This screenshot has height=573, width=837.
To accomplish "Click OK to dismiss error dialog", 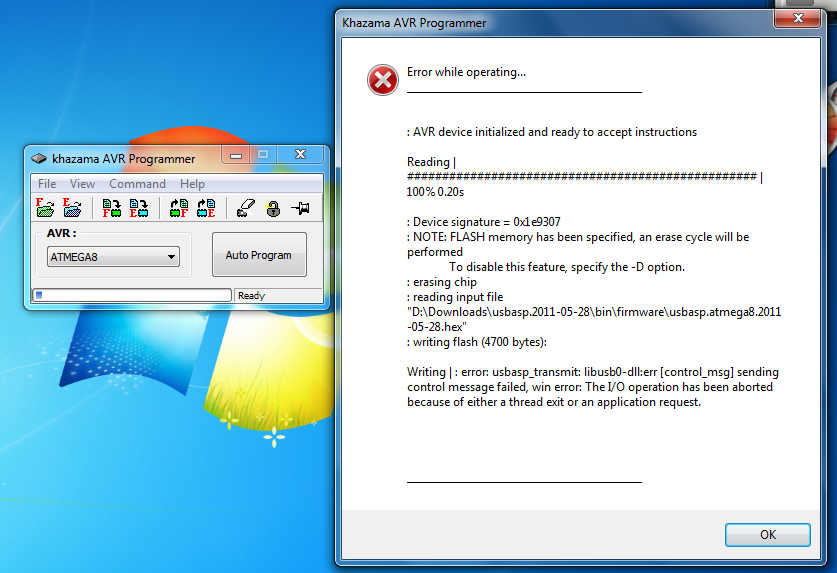I will tap(768, 535).
